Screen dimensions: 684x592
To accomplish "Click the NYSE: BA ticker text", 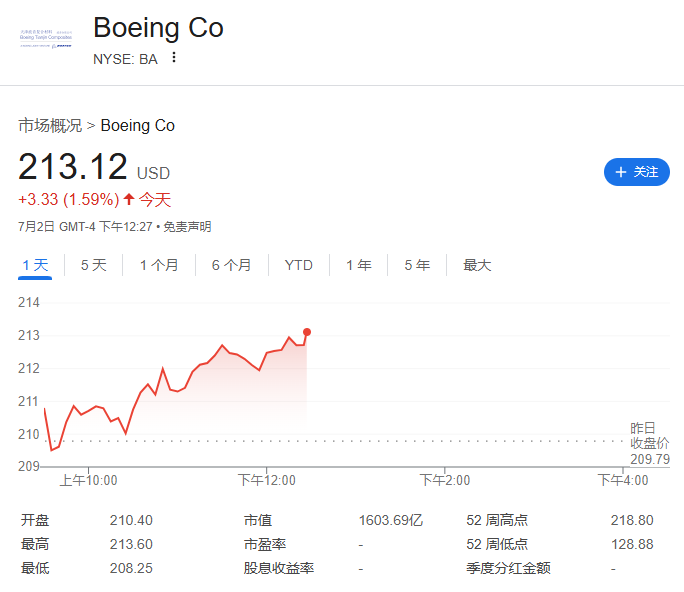I will (125, 59).
